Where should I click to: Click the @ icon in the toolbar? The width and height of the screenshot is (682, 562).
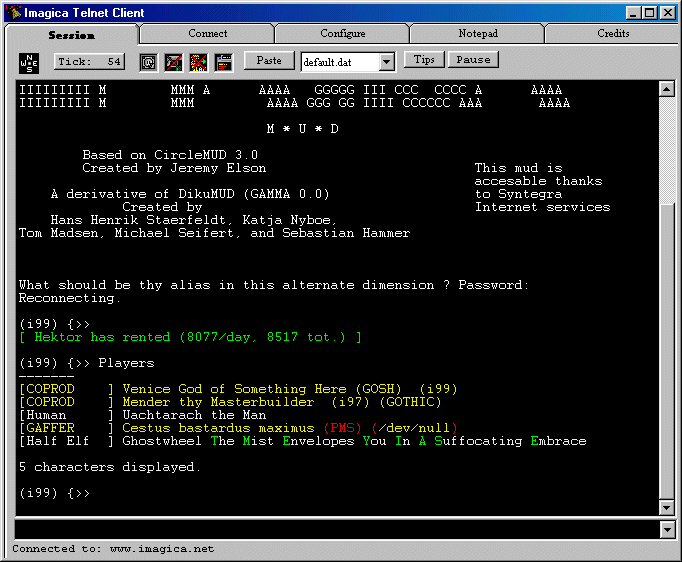point(148,62)
